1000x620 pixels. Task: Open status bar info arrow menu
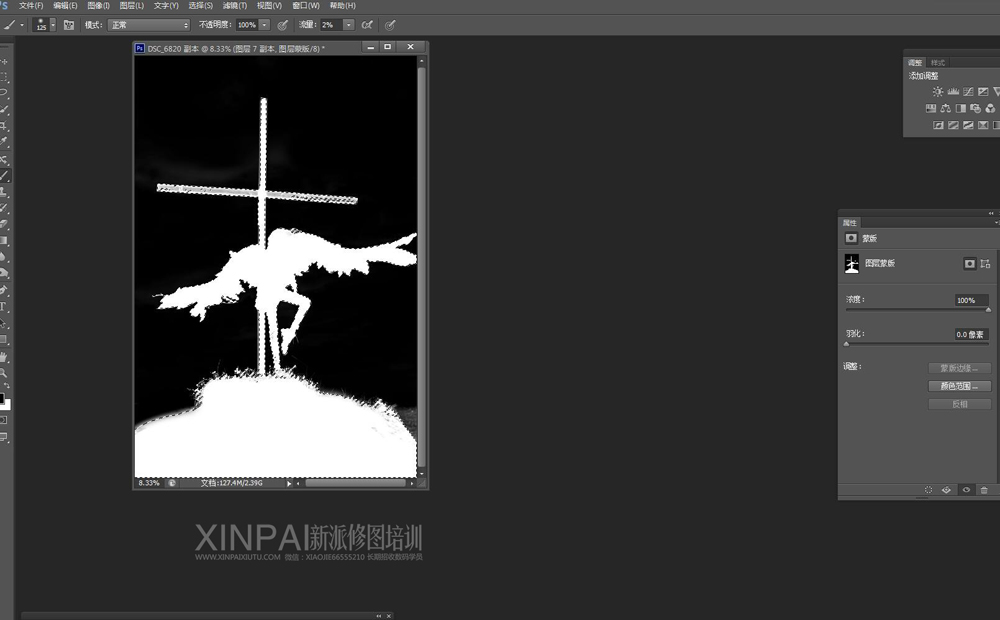(289, 483)
